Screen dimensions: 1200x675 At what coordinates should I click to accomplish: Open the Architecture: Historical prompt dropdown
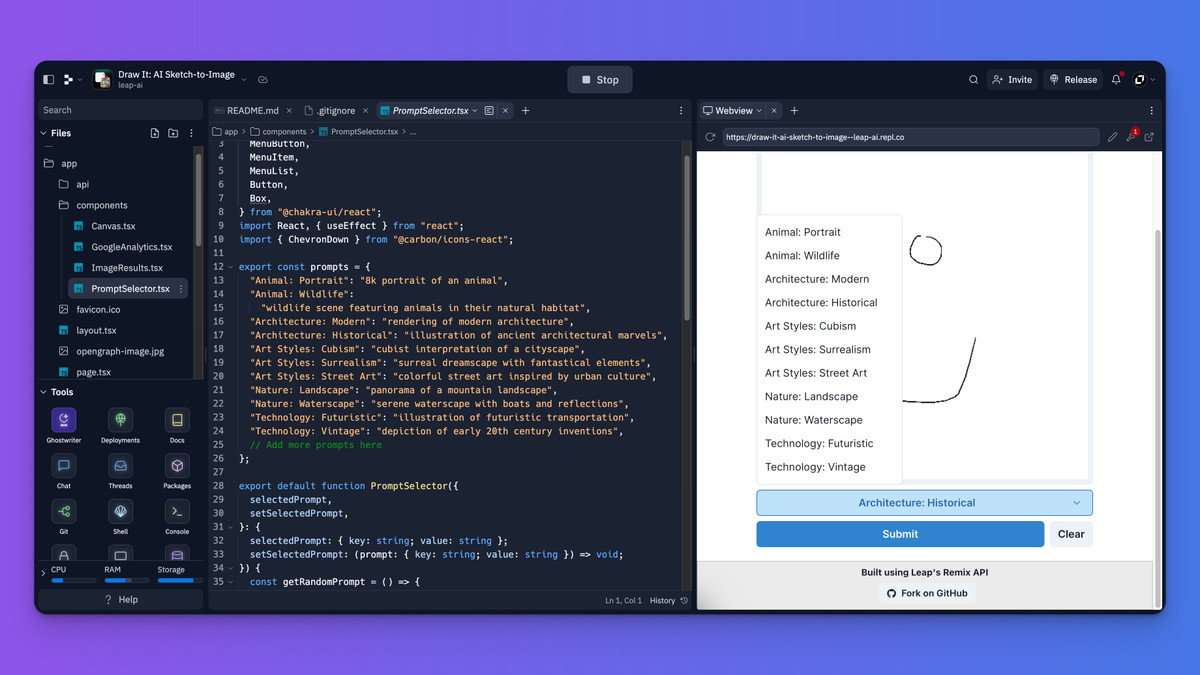(924, 503)
